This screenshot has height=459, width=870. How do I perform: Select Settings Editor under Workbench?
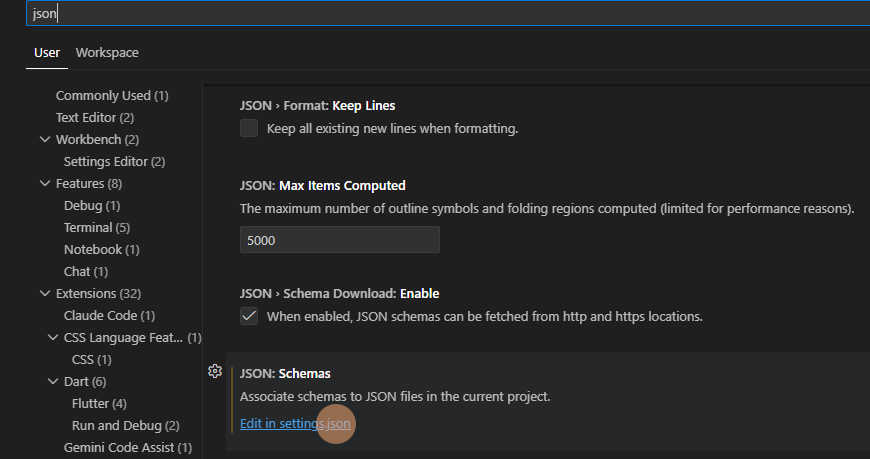(114, 161)
